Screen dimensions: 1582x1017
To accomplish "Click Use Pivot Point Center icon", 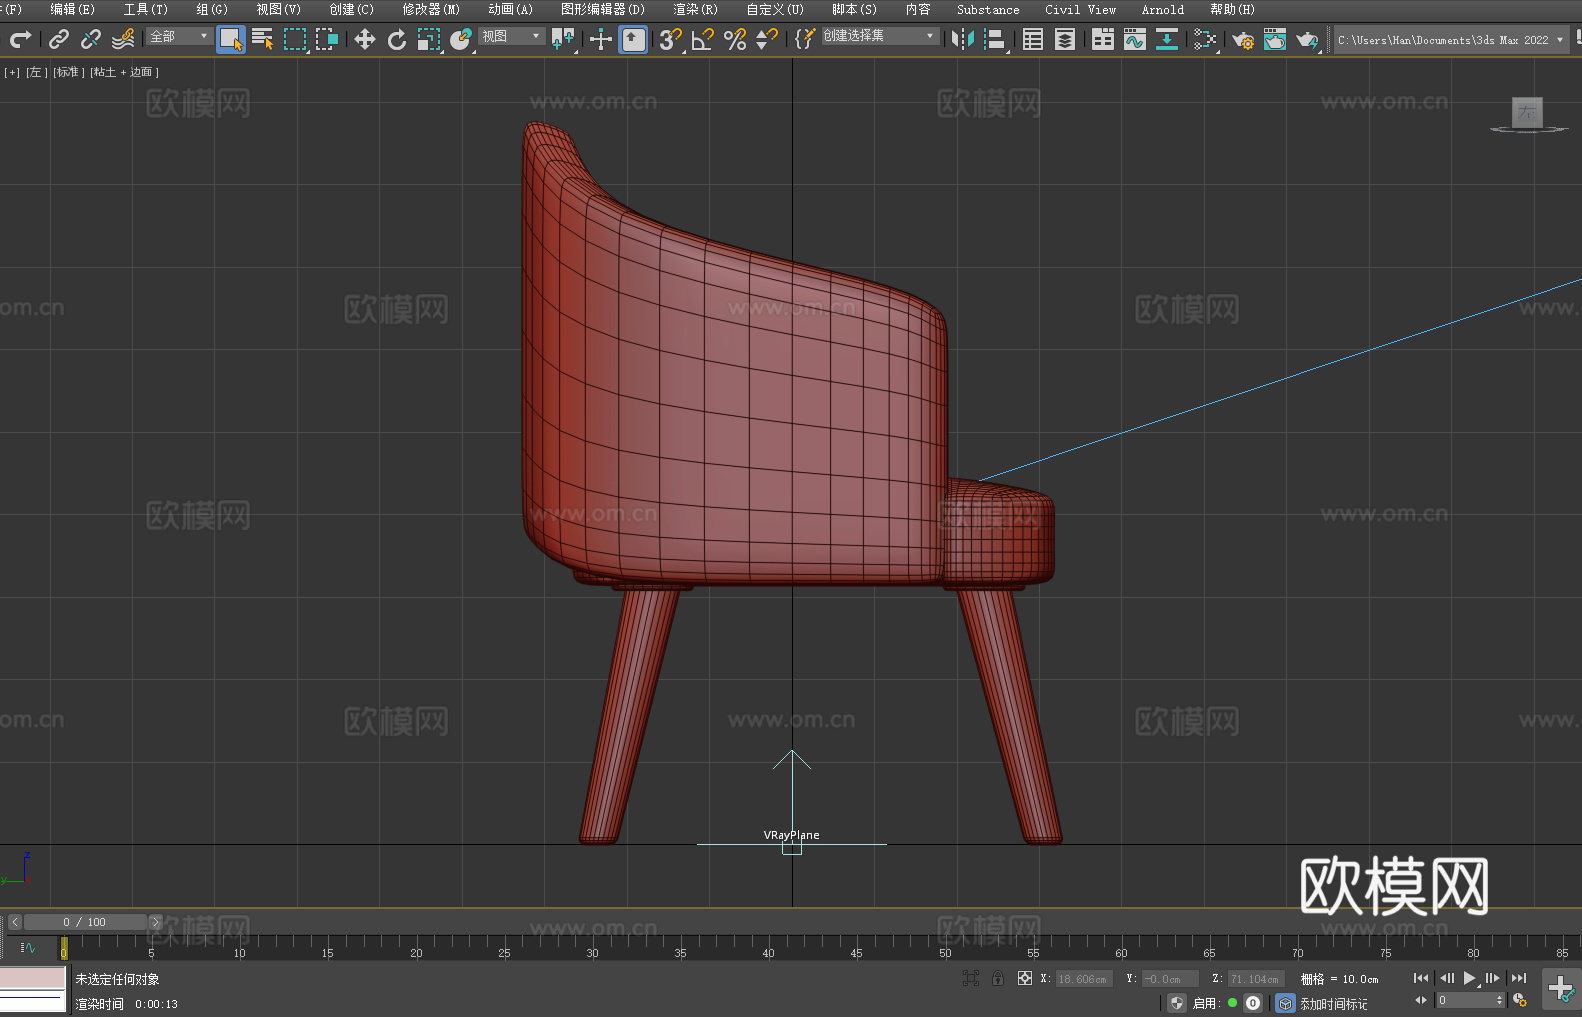I will (x=563, y=39).
